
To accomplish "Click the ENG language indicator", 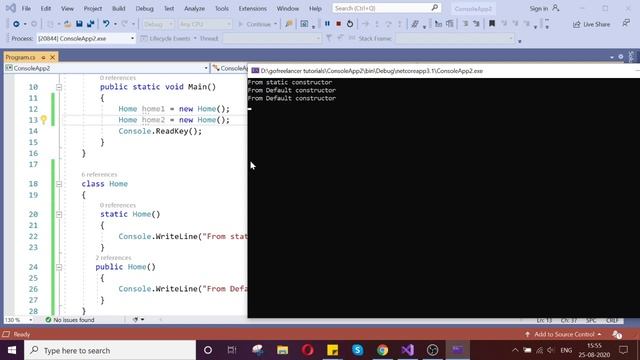I will tap(566, 350).
